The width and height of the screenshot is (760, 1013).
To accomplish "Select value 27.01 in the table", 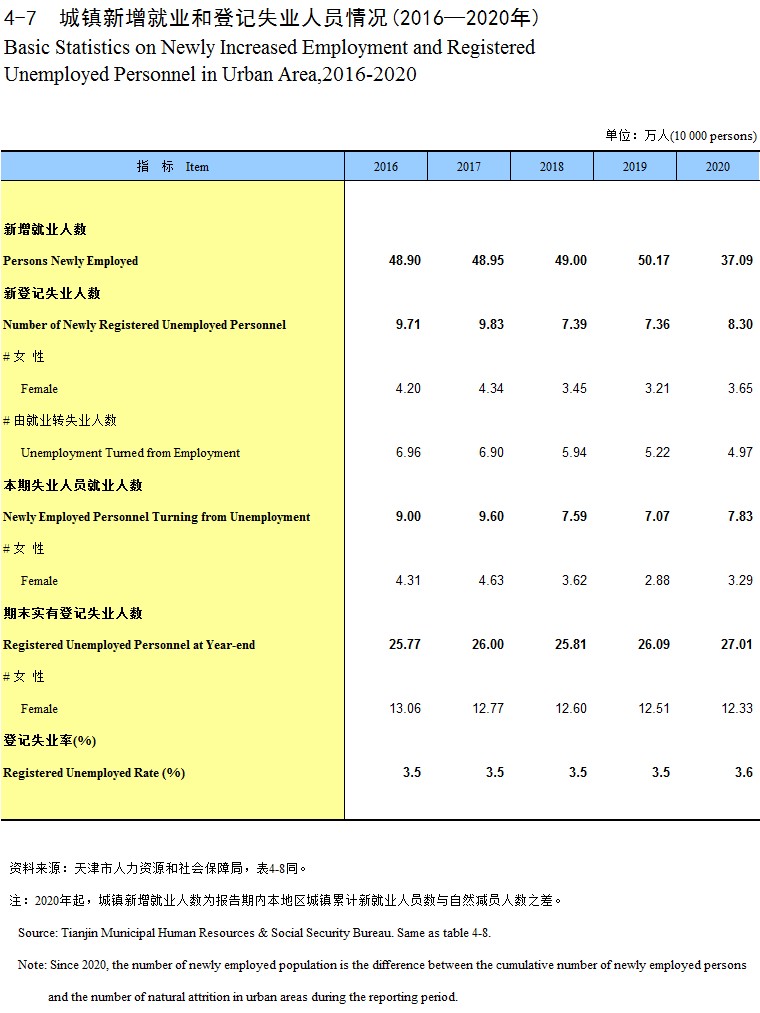I will pyautogui.click(x=737, y=644).
